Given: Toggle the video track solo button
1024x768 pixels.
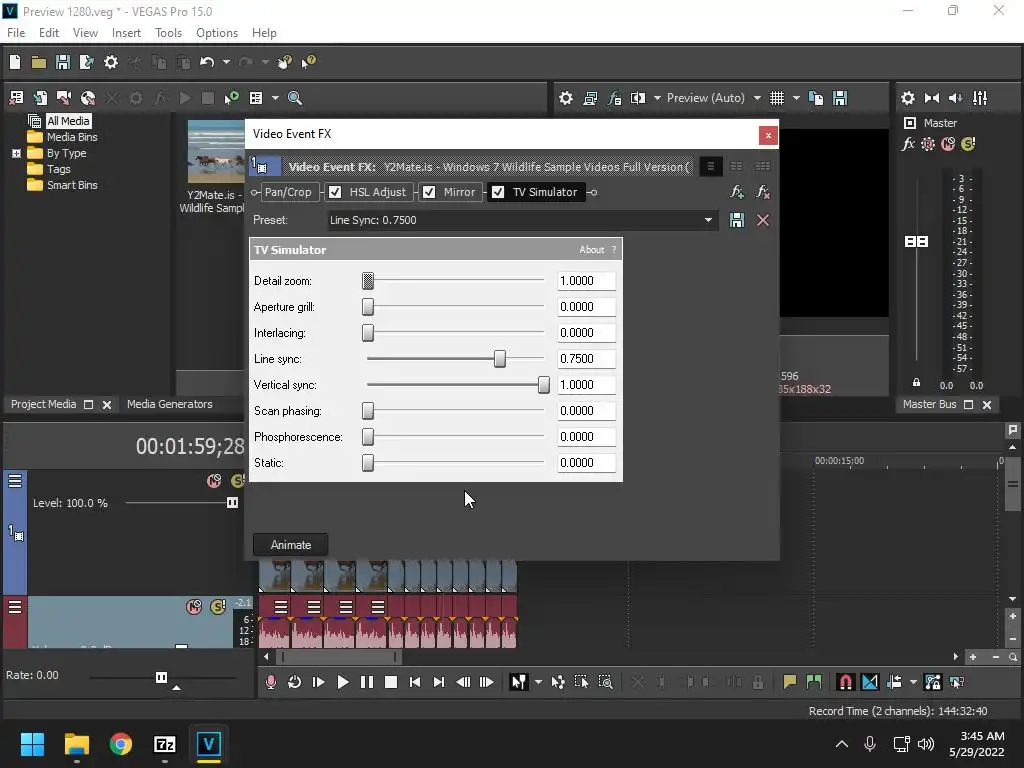Looking at the screenshot, I should point(237,481).
